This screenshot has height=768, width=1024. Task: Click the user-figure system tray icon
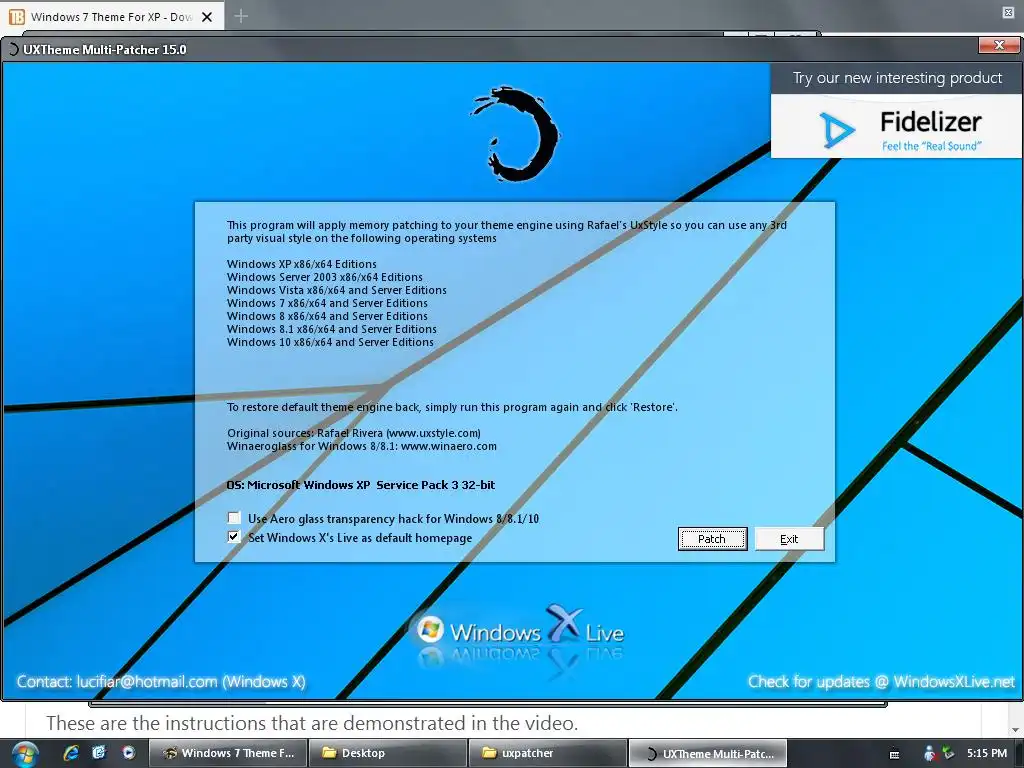(x=929, y=753)
